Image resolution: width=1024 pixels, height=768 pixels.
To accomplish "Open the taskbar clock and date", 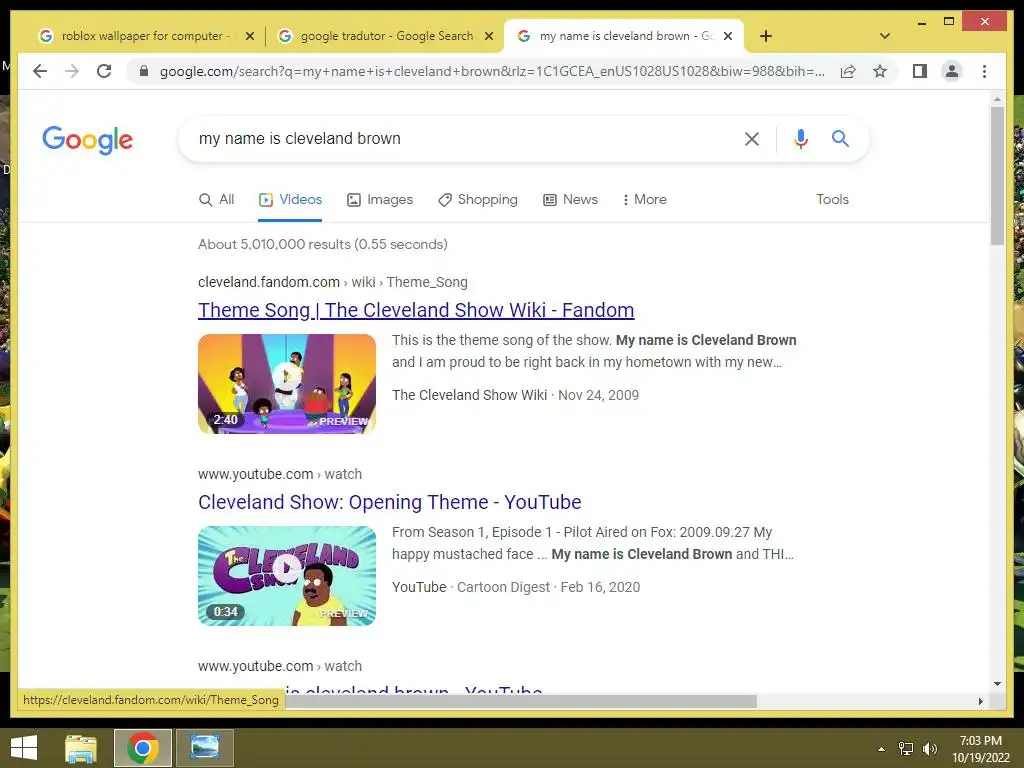I will click(980, 749).
